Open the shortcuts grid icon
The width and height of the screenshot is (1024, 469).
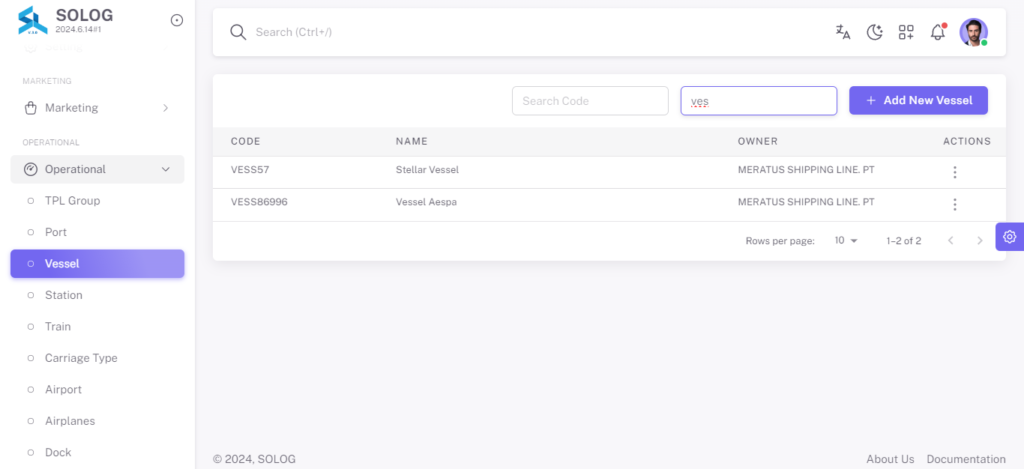tap(906, 32)
